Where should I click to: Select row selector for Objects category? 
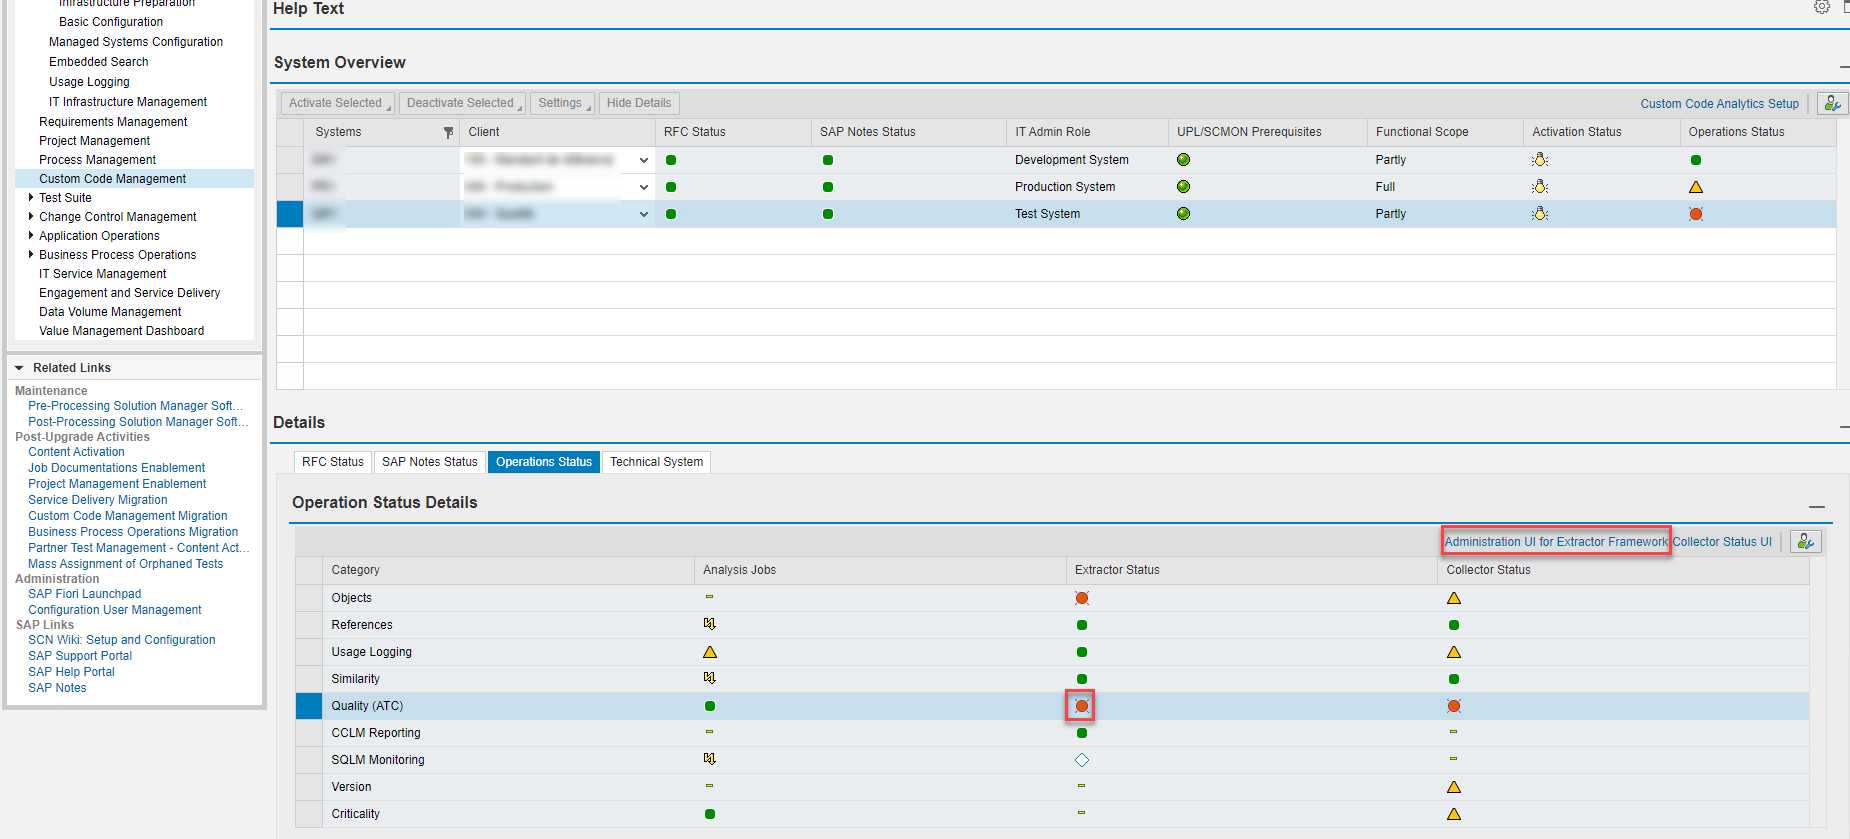coord(309,598)
